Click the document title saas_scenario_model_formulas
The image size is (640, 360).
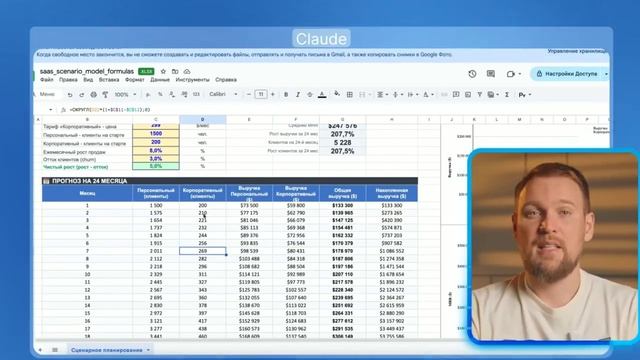point(87,71)
